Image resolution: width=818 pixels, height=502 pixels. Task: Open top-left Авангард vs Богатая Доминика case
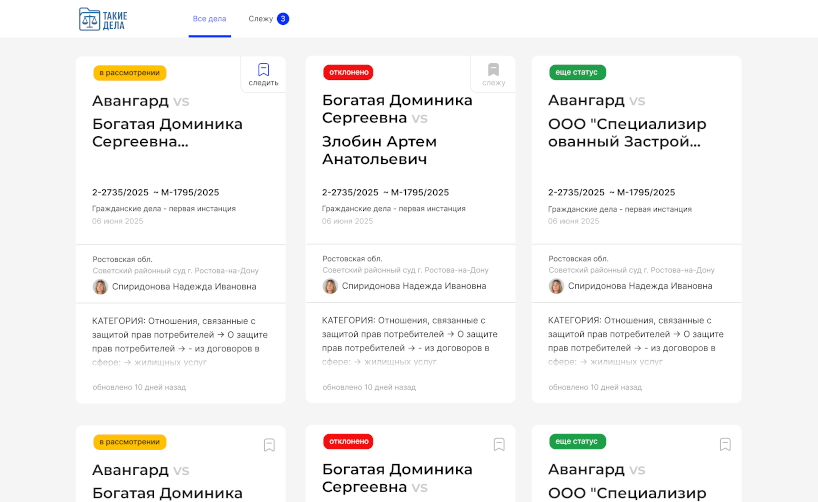point(167,124)
